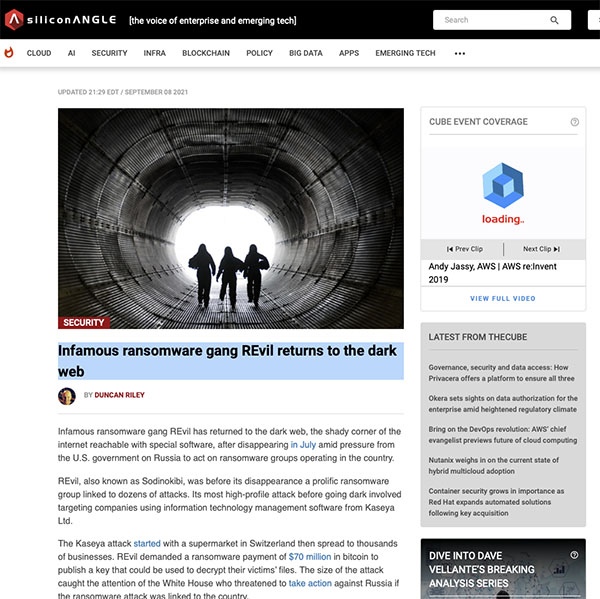Follow the 'in July' link
The image size is (600, 599).
pyautogui.click(x=303, y=445)
